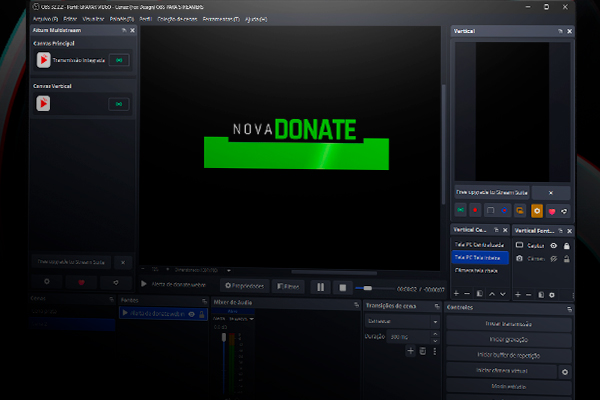
Task: Open the Ferramentas menu
Action: click(x=221, y=19)
